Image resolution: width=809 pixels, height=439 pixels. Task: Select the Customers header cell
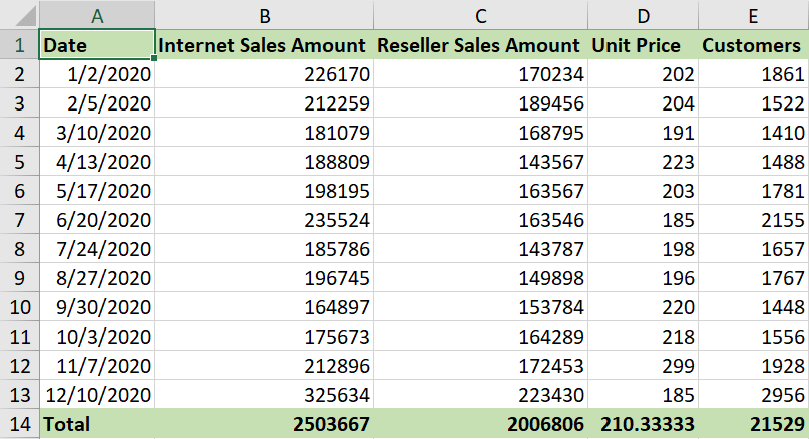coord(753,45)
